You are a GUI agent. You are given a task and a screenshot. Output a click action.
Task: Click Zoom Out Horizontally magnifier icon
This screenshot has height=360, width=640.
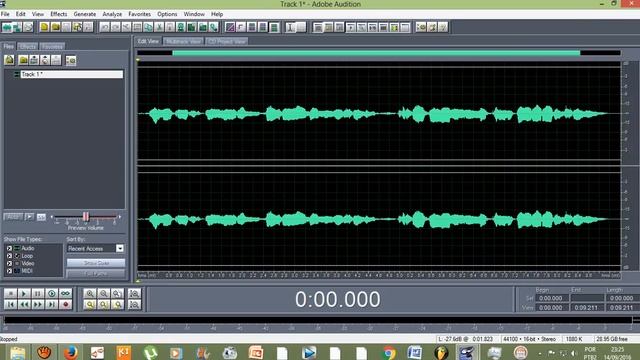104,293
